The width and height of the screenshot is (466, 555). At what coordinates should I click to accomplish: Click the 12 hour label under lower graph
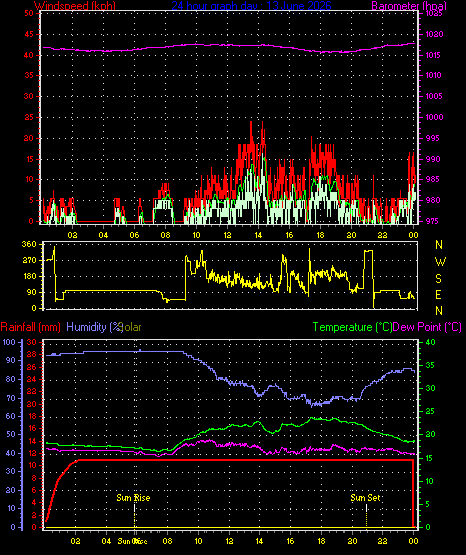tap(229, 541)
